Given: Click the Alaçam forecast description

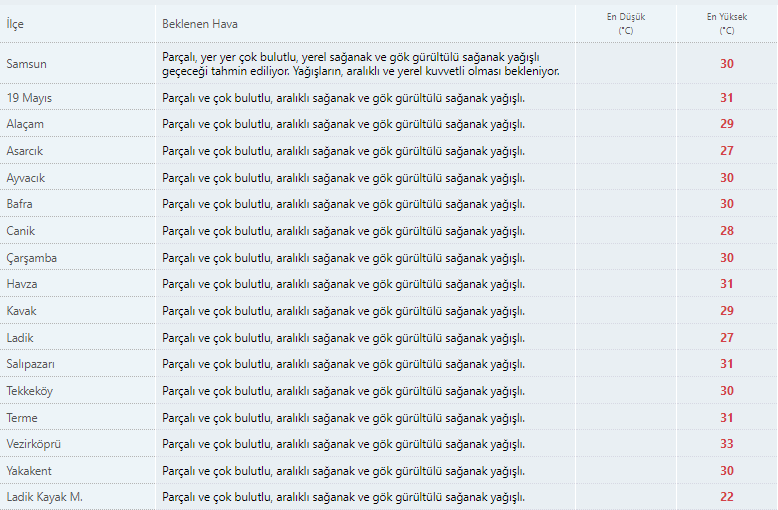Looking at the screenshot, I should coord(343,125).
